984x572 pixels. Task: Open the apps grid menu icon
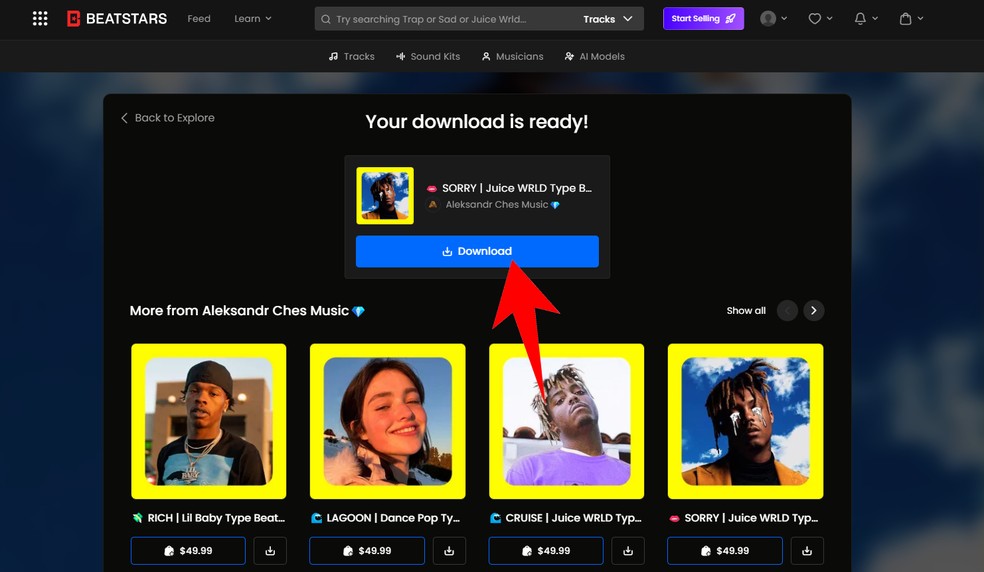[x=40, y=19]
